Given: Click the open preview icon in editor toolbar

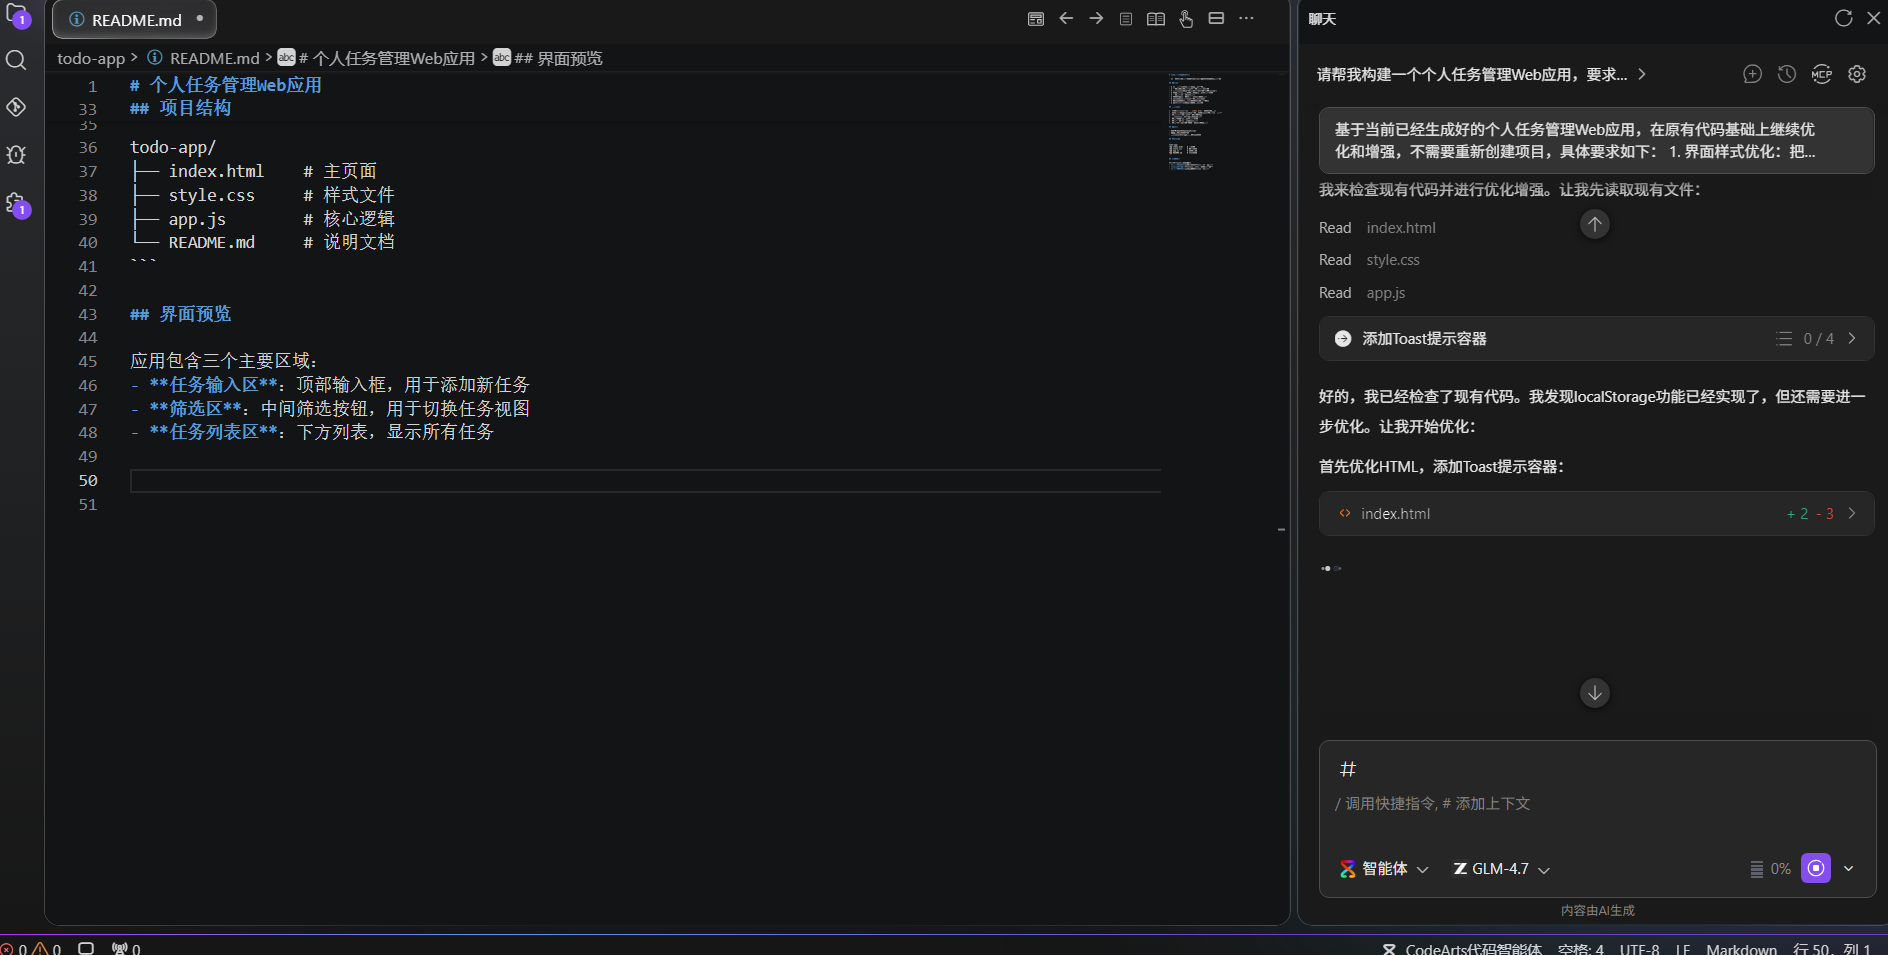Looking at the screenshot, I should click(1036, 19).
